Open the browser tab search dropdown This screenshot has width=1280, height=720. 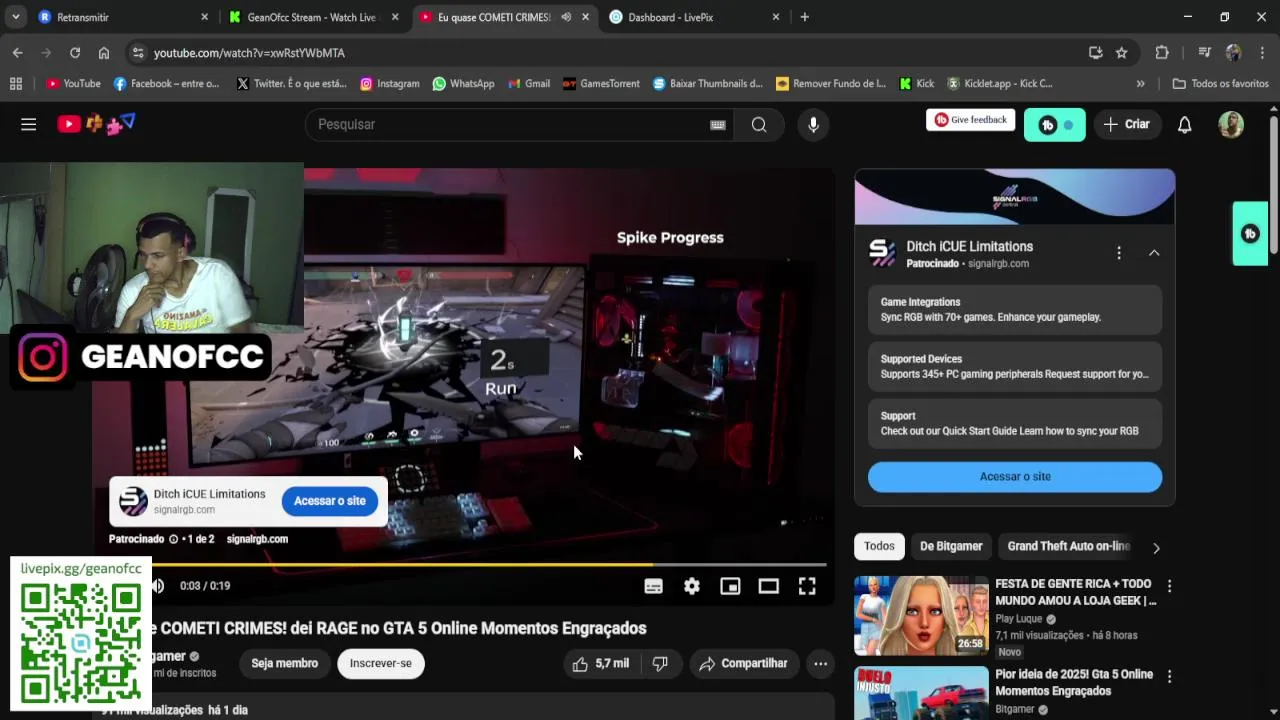point(16,17)
